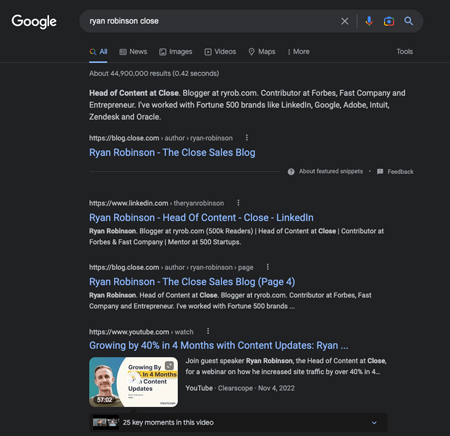The image size is (450, 436).
Task: Switch to the Videos tab
Action: pos(220,52)
